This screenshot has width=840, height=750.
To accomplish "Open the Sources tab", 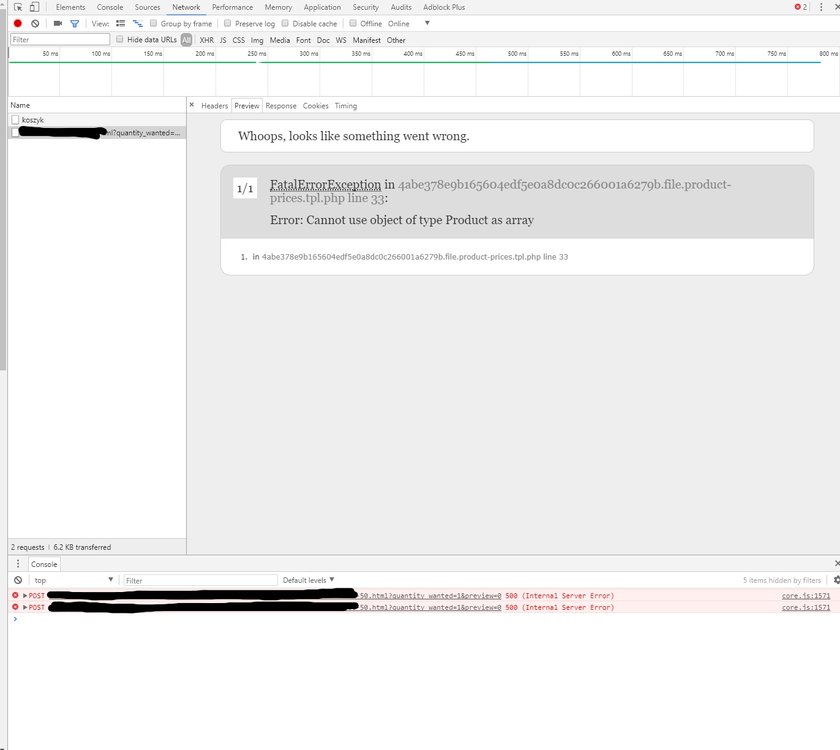I will 147,7.
